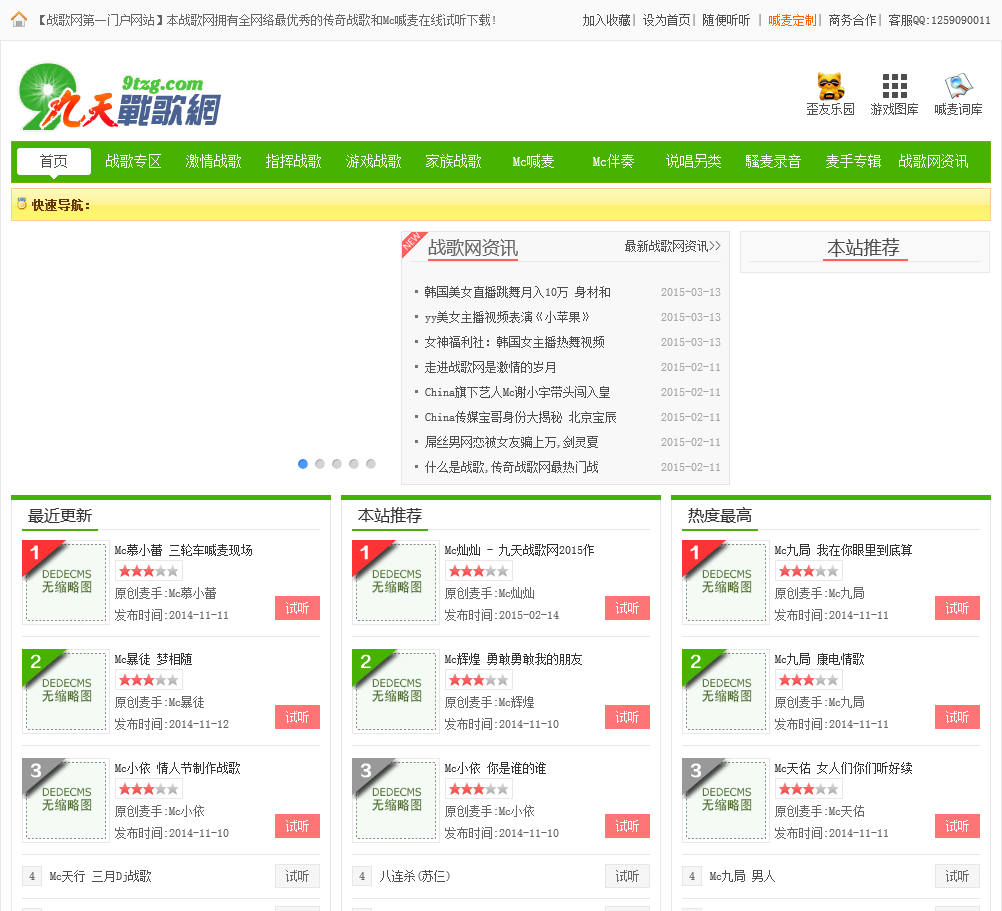Open news China旗下艺人Mc谢小宇带头闯入皇

point(517,392)
